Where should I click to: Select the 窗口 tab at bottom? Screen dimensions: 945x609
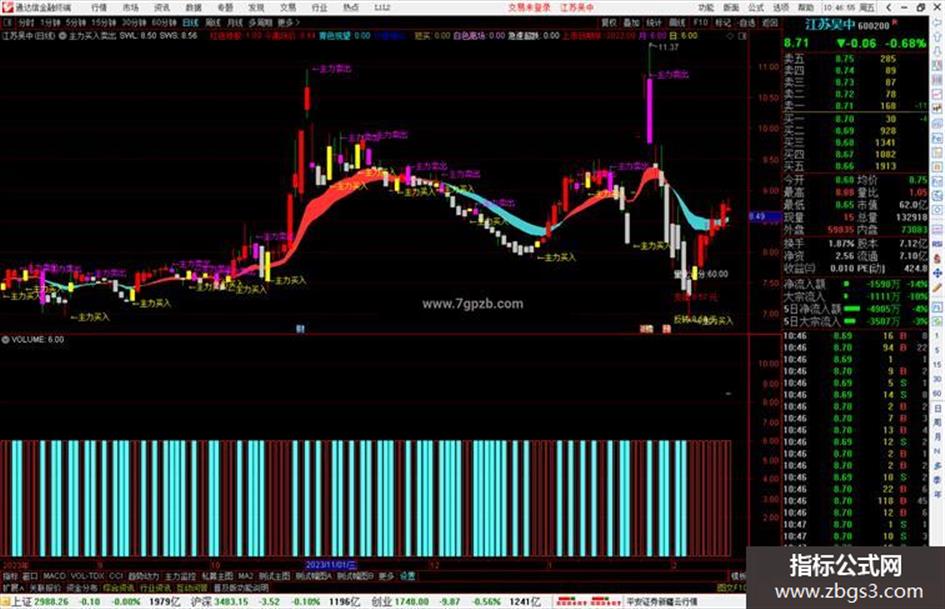pyautogui.click(x=30, y=576)
